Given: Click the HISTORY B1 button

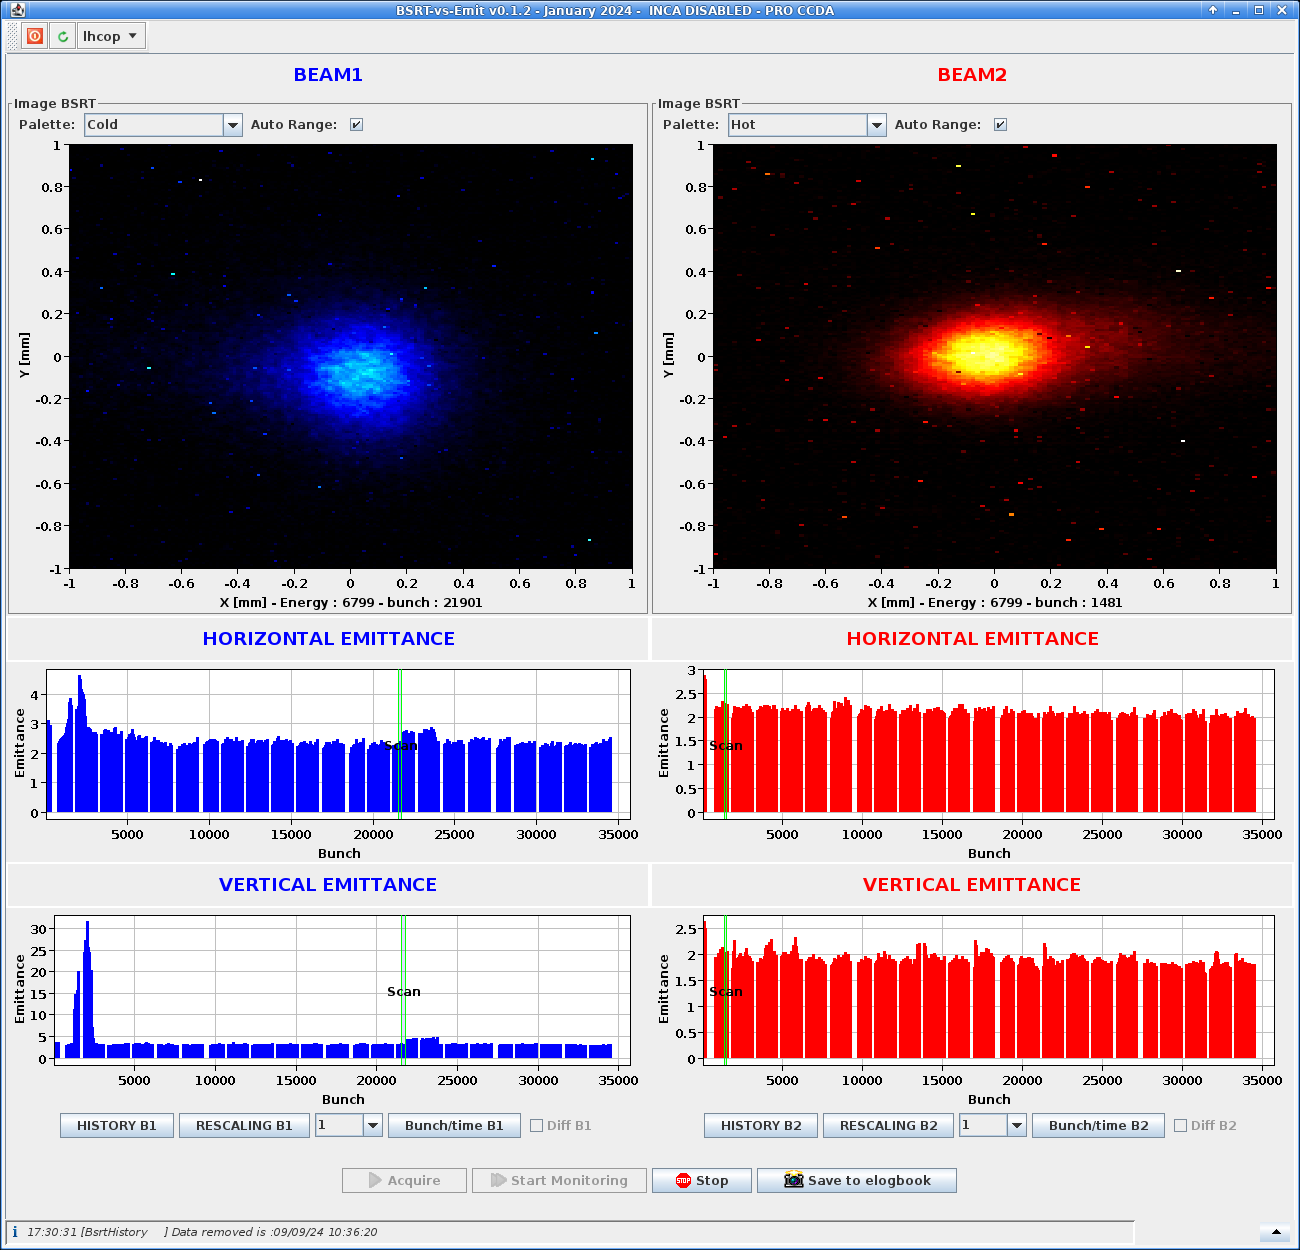Looking at the screenshot, I should (x=117, y=1125).
